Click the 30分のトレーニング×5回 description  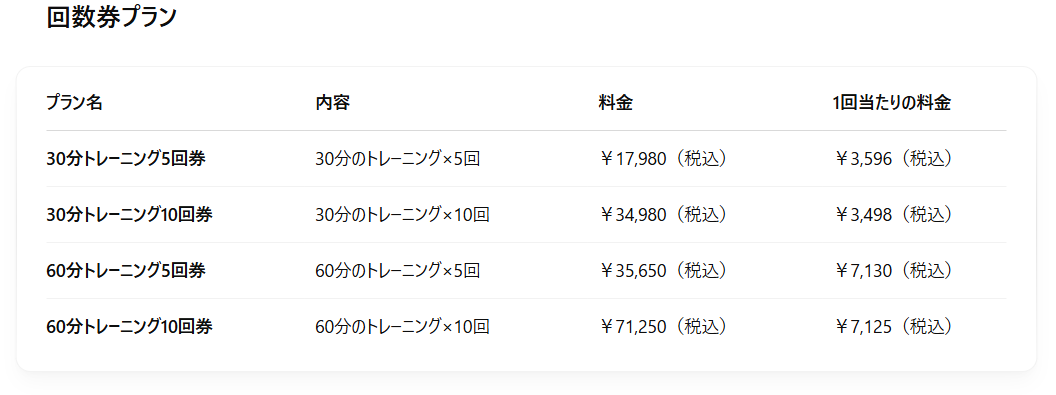point(397,159)
